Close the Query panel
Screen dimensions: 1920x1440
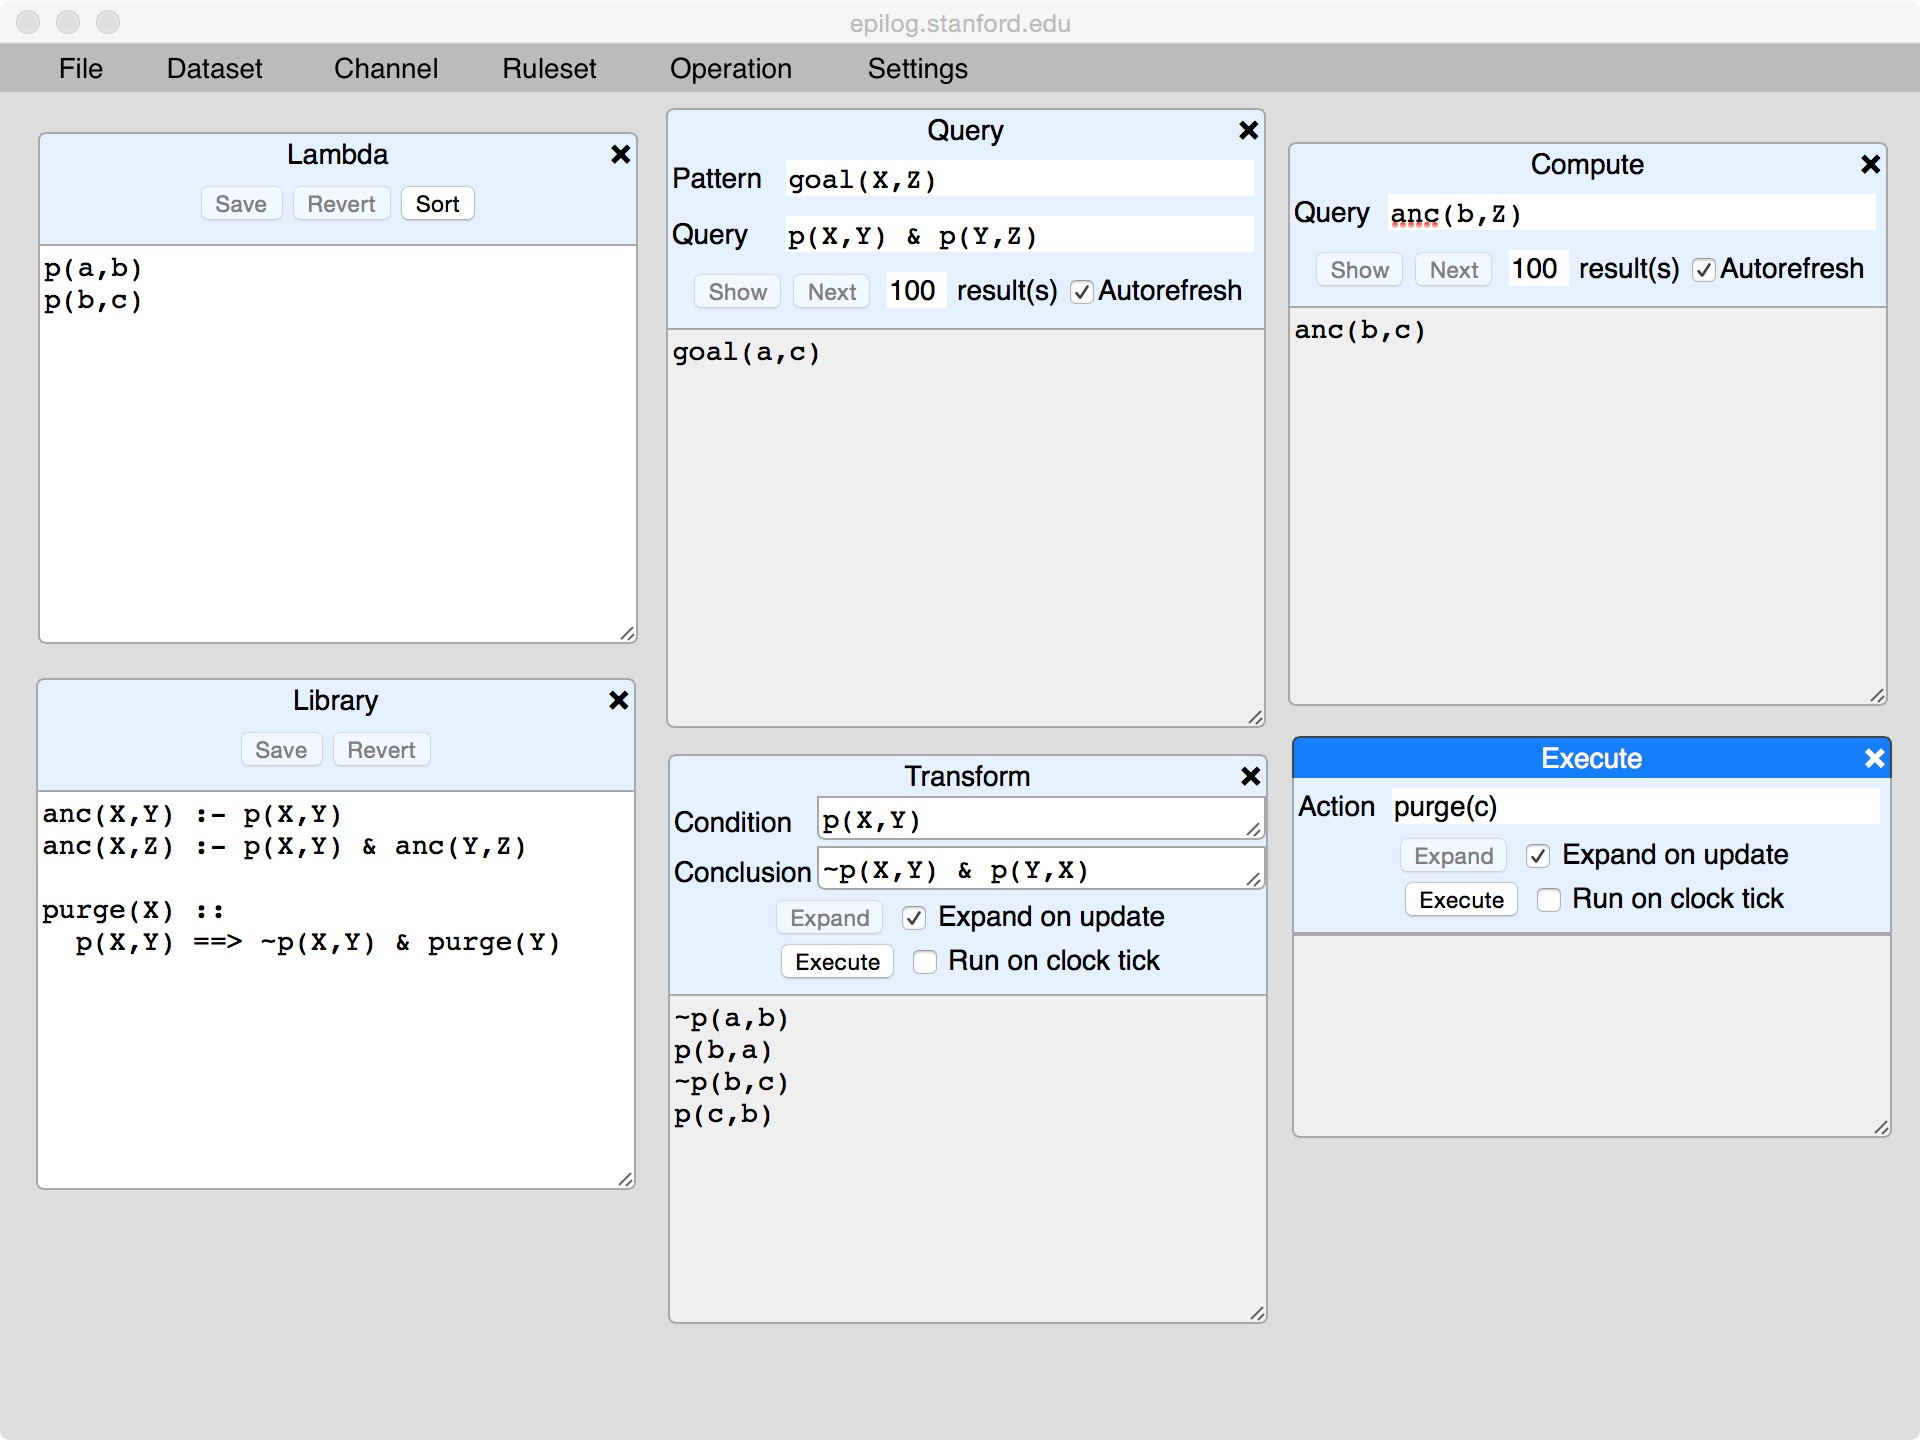pos(1248,130)
